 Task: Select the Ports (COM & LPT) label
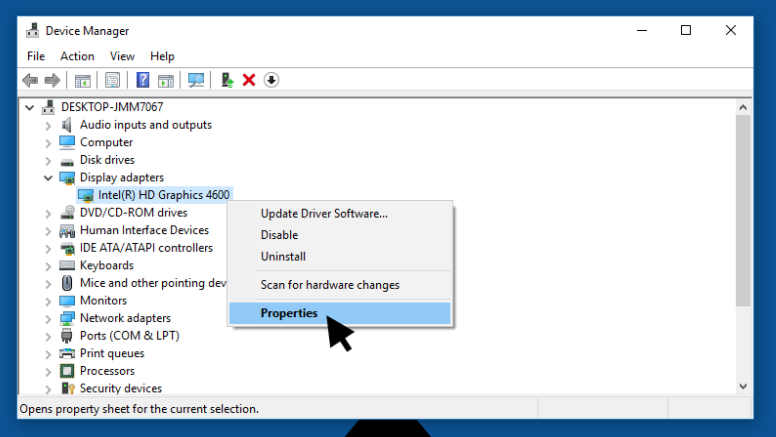130,336
